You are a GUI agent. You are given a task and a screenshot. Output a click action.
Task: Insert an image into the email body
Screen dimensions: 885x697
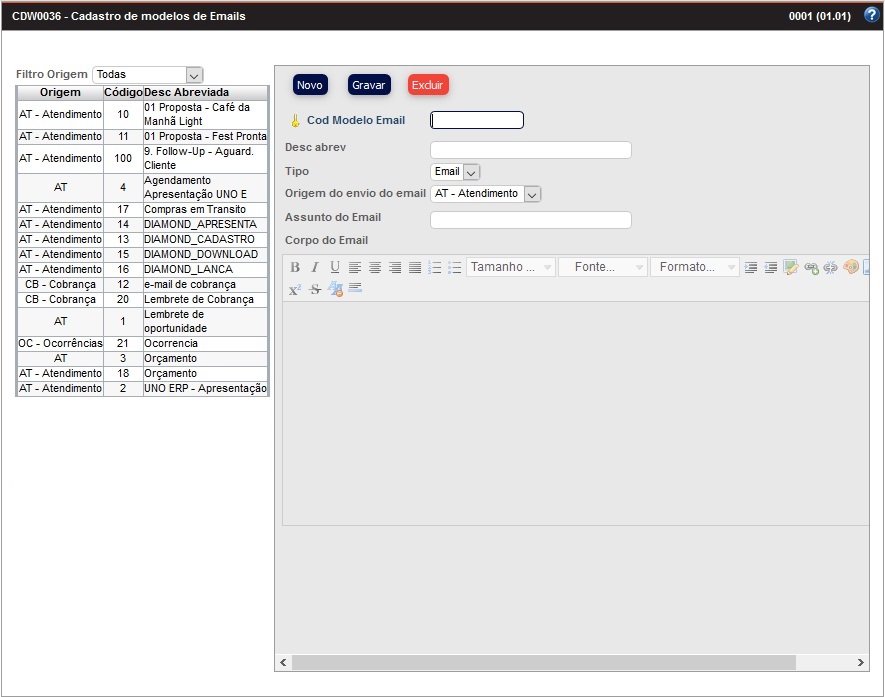[790, 267]
